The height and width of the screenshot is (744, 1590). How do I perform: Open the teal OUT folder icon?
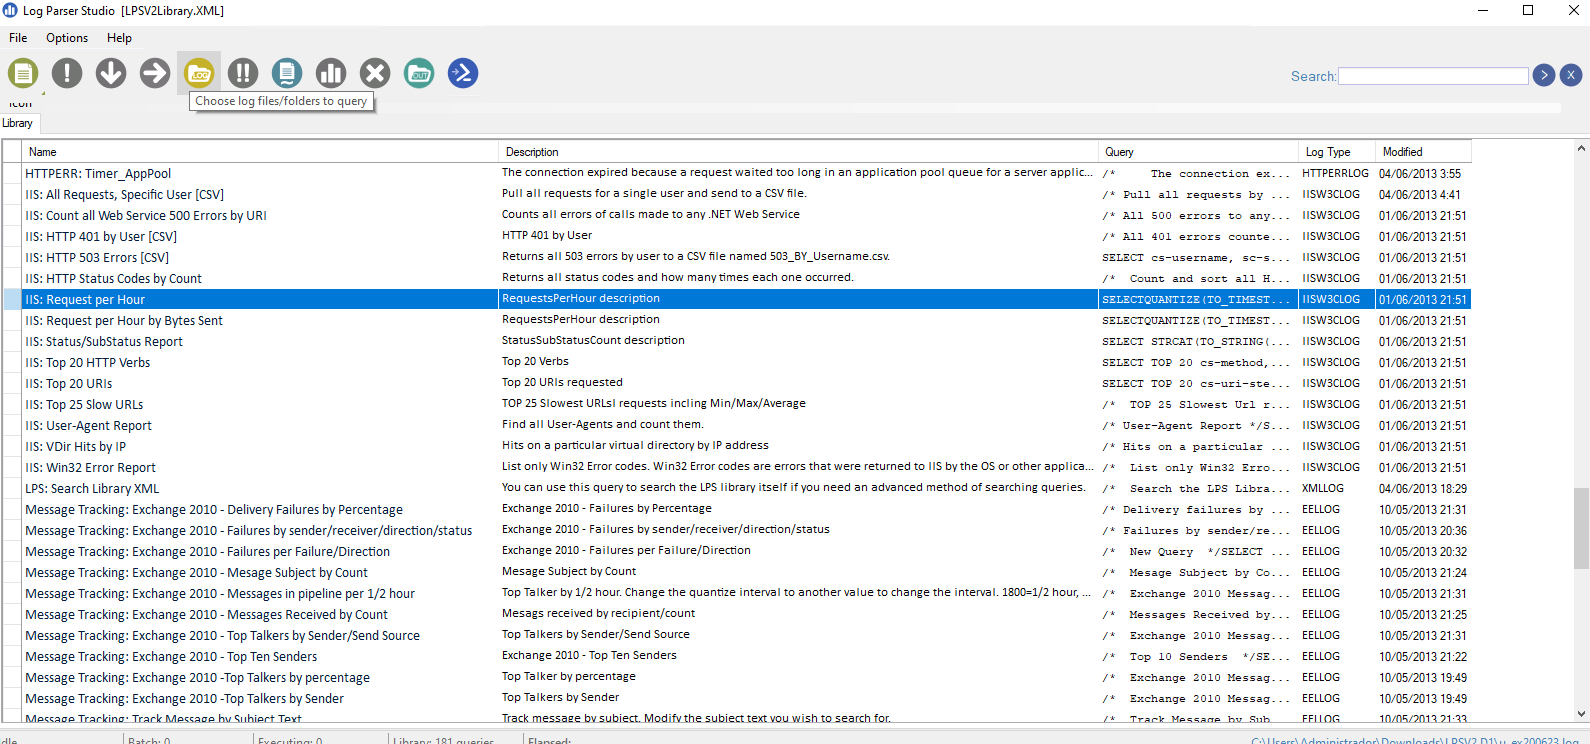tap(419, 73)
